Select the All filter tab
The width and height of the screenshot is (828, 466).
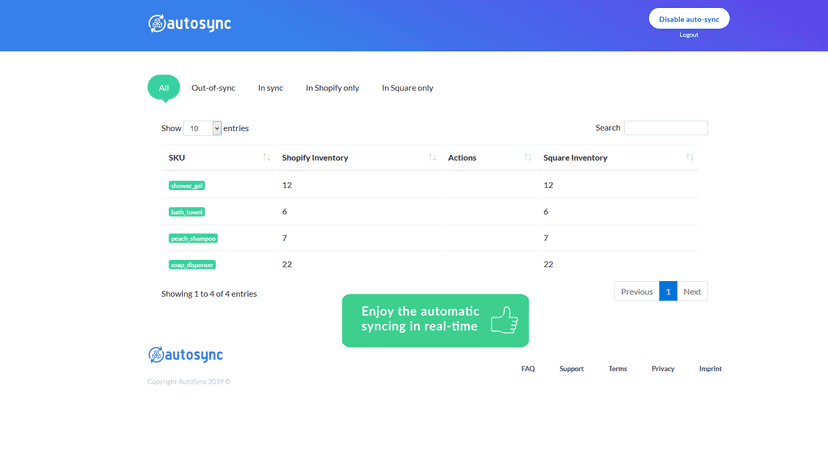(164, 88)
